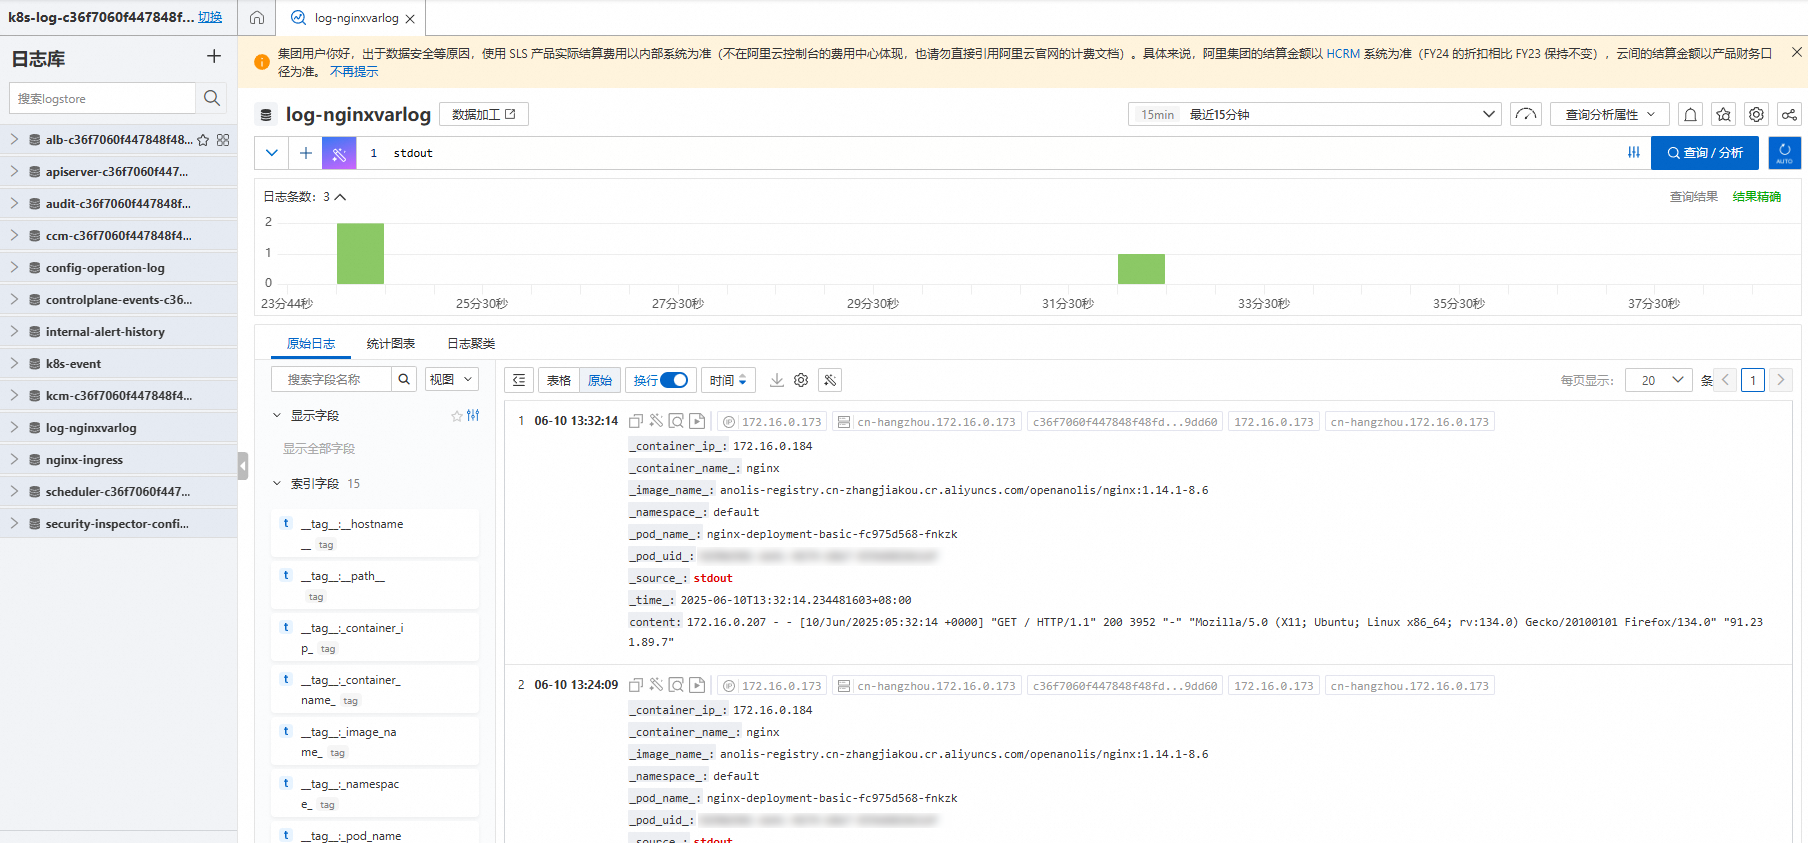Switch log view to 原始 mode
The height and width of the screenshot is (843, 1808).
coord(600,380)
